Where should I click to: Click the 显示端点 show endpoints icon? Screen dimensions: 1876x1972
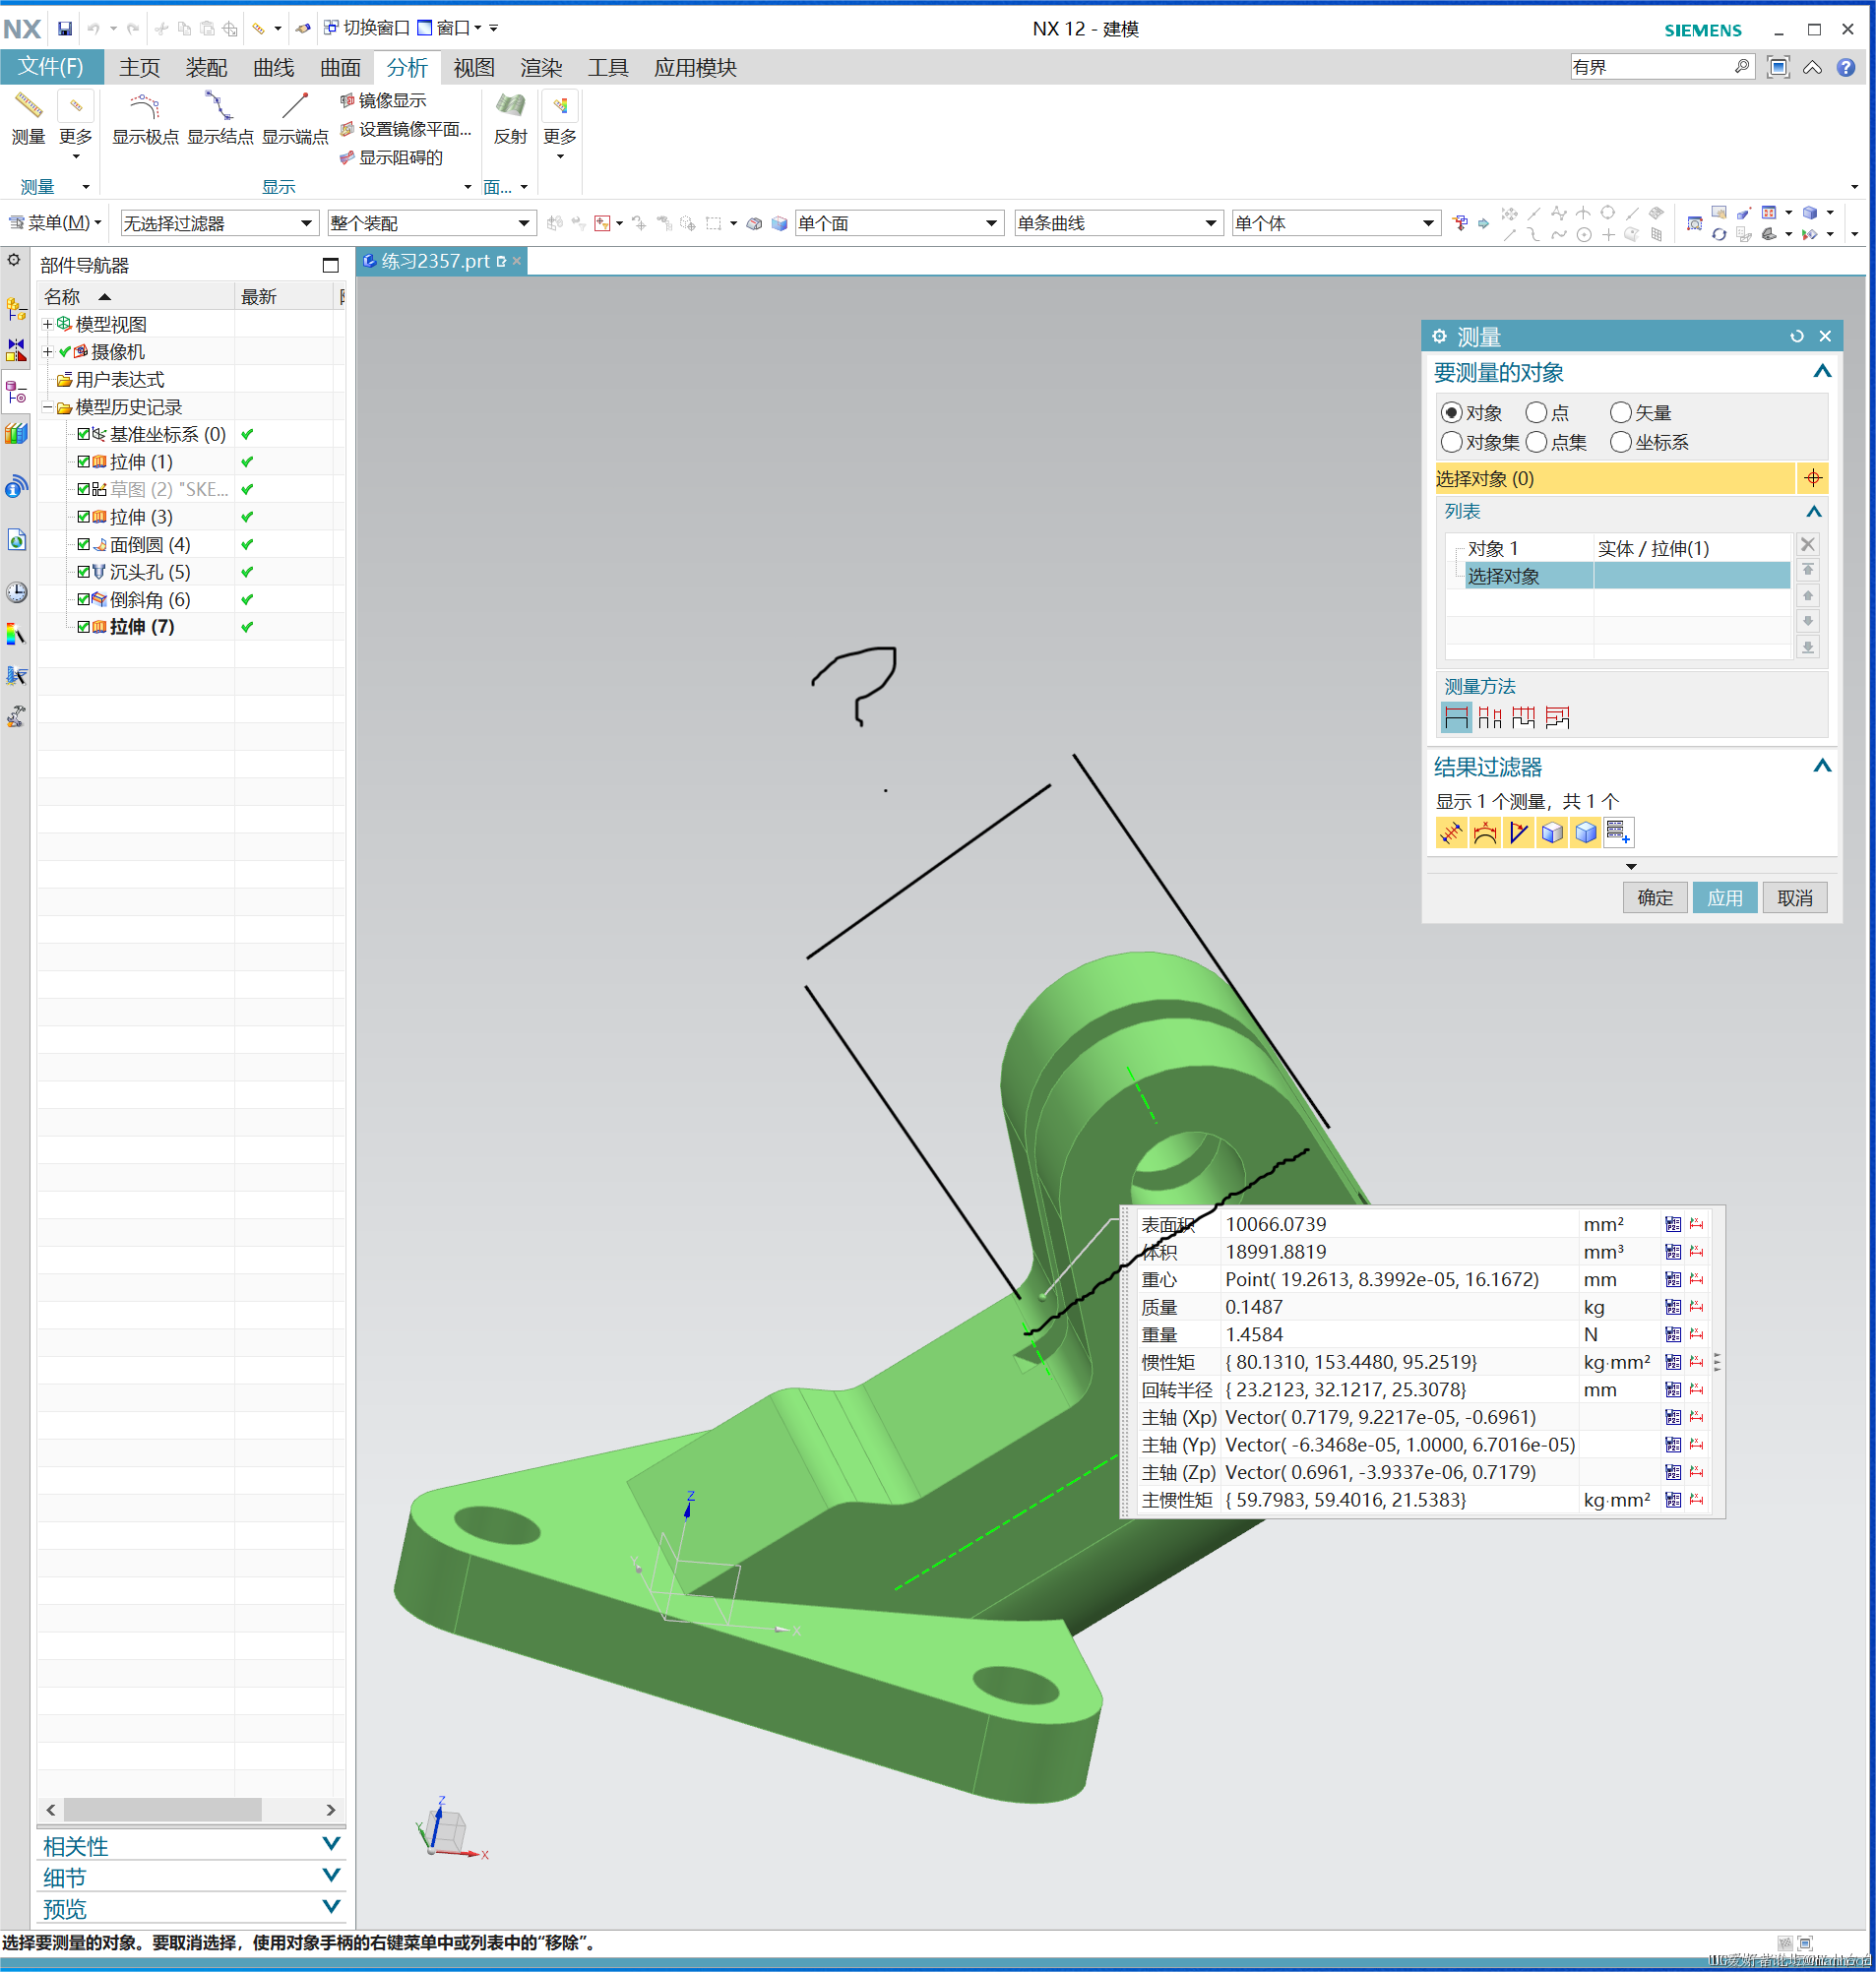coord(295,107)
